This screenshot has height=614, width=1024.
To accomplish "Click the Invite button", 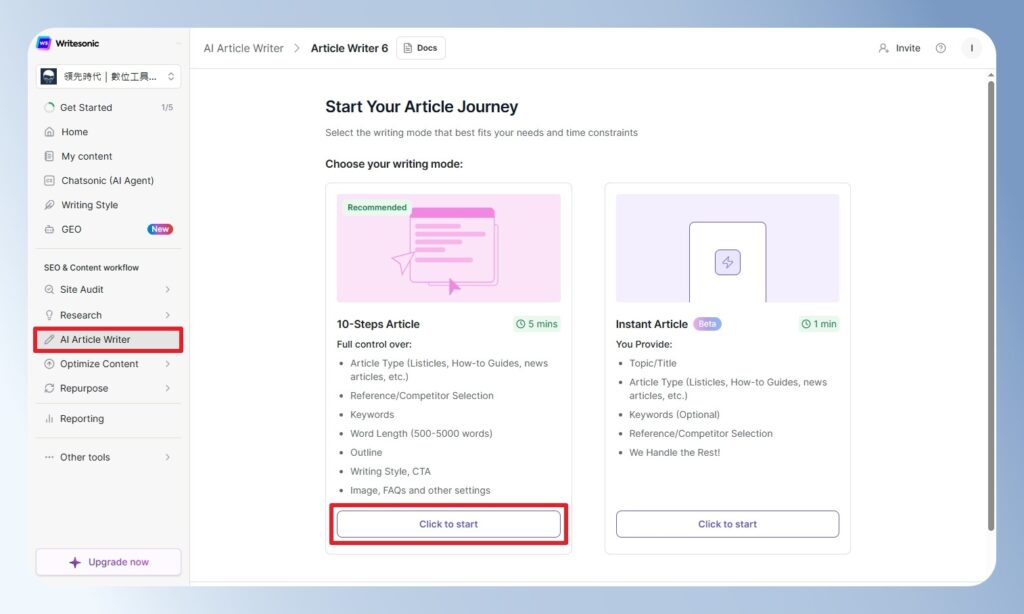I will (899, 48).
